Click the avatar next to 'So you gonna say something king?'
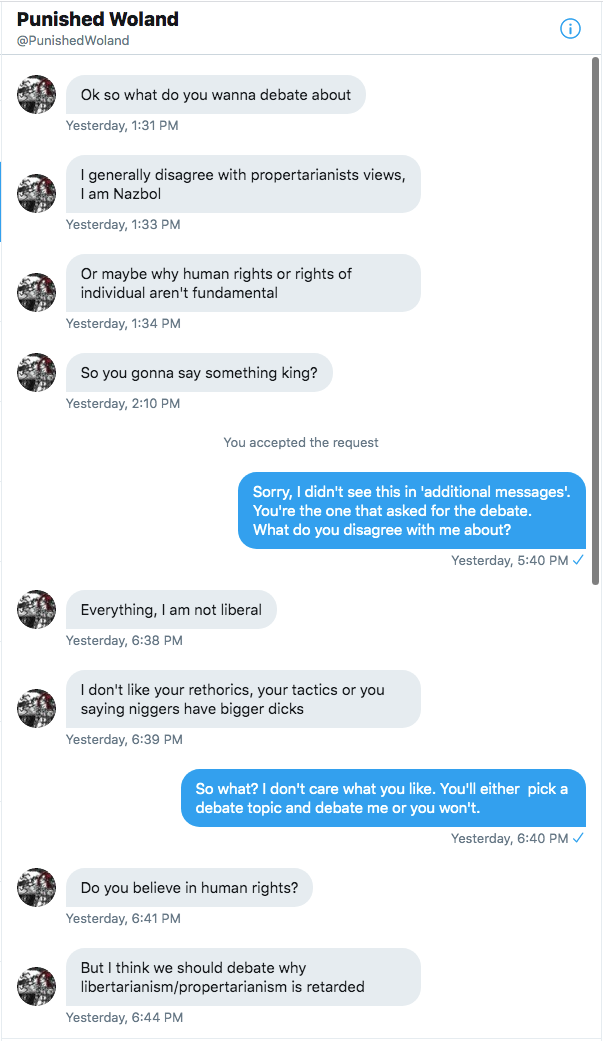The width and height of the screenshot is (603, 1041). pos(36,372)
